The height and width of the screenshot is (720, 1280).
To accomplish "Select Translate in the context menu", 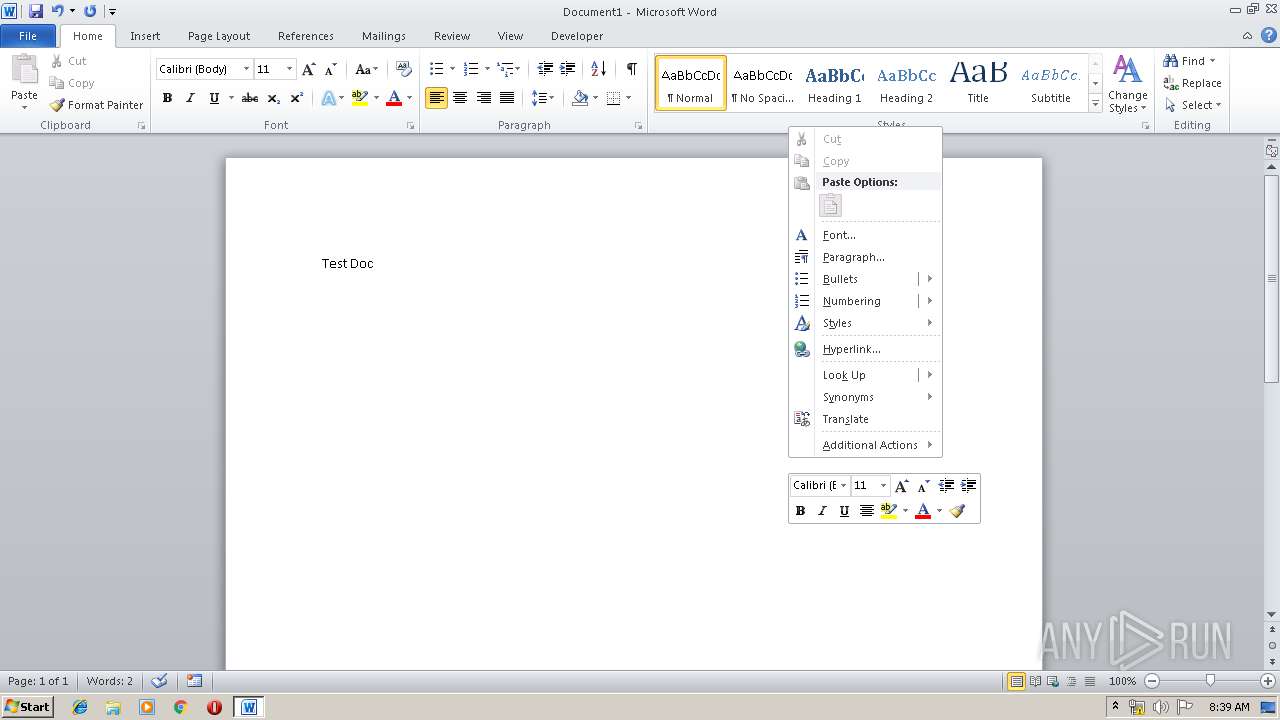I will click(x=865, y=419).
